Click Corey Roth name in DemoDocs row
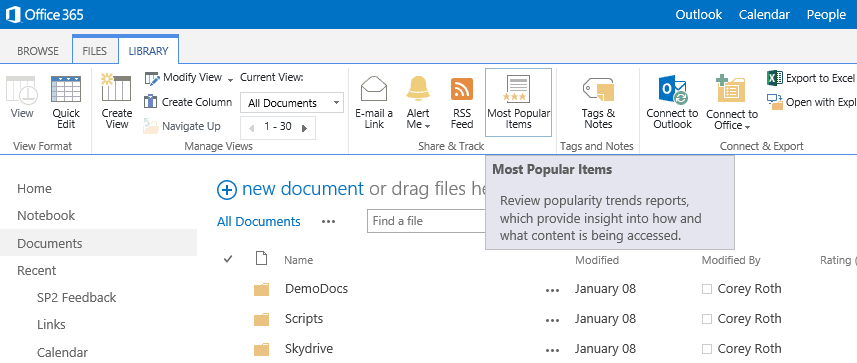 coord(749,289)
